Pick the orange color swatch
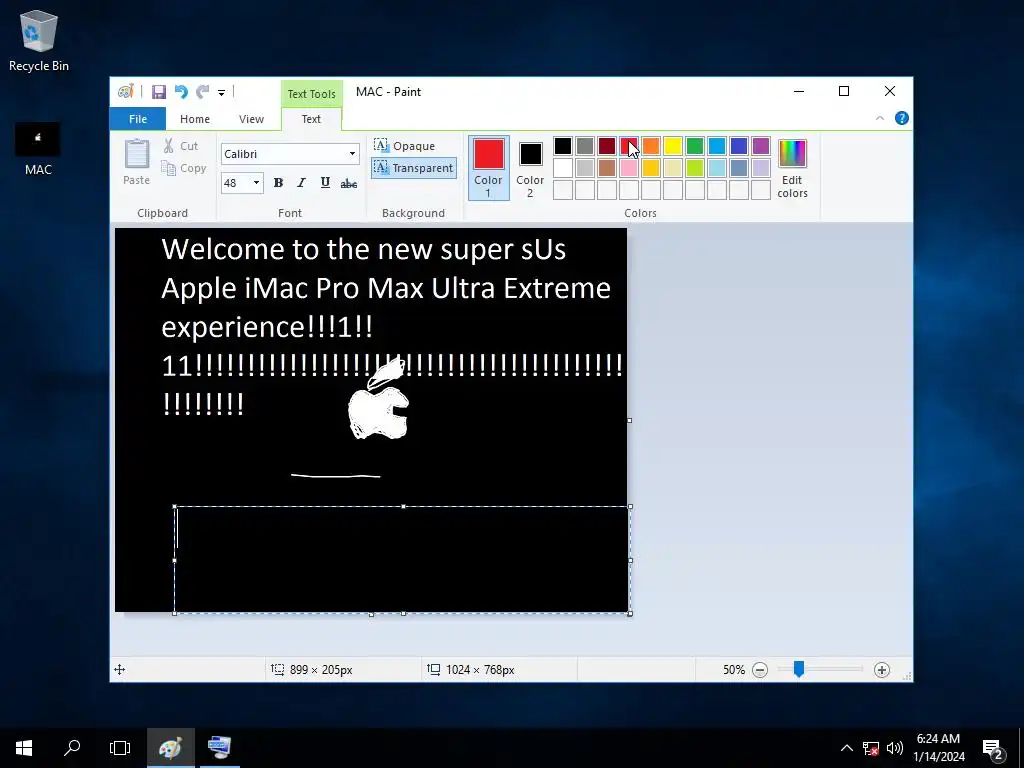This screenshot has height=768, width=1024. click(651, 146)
